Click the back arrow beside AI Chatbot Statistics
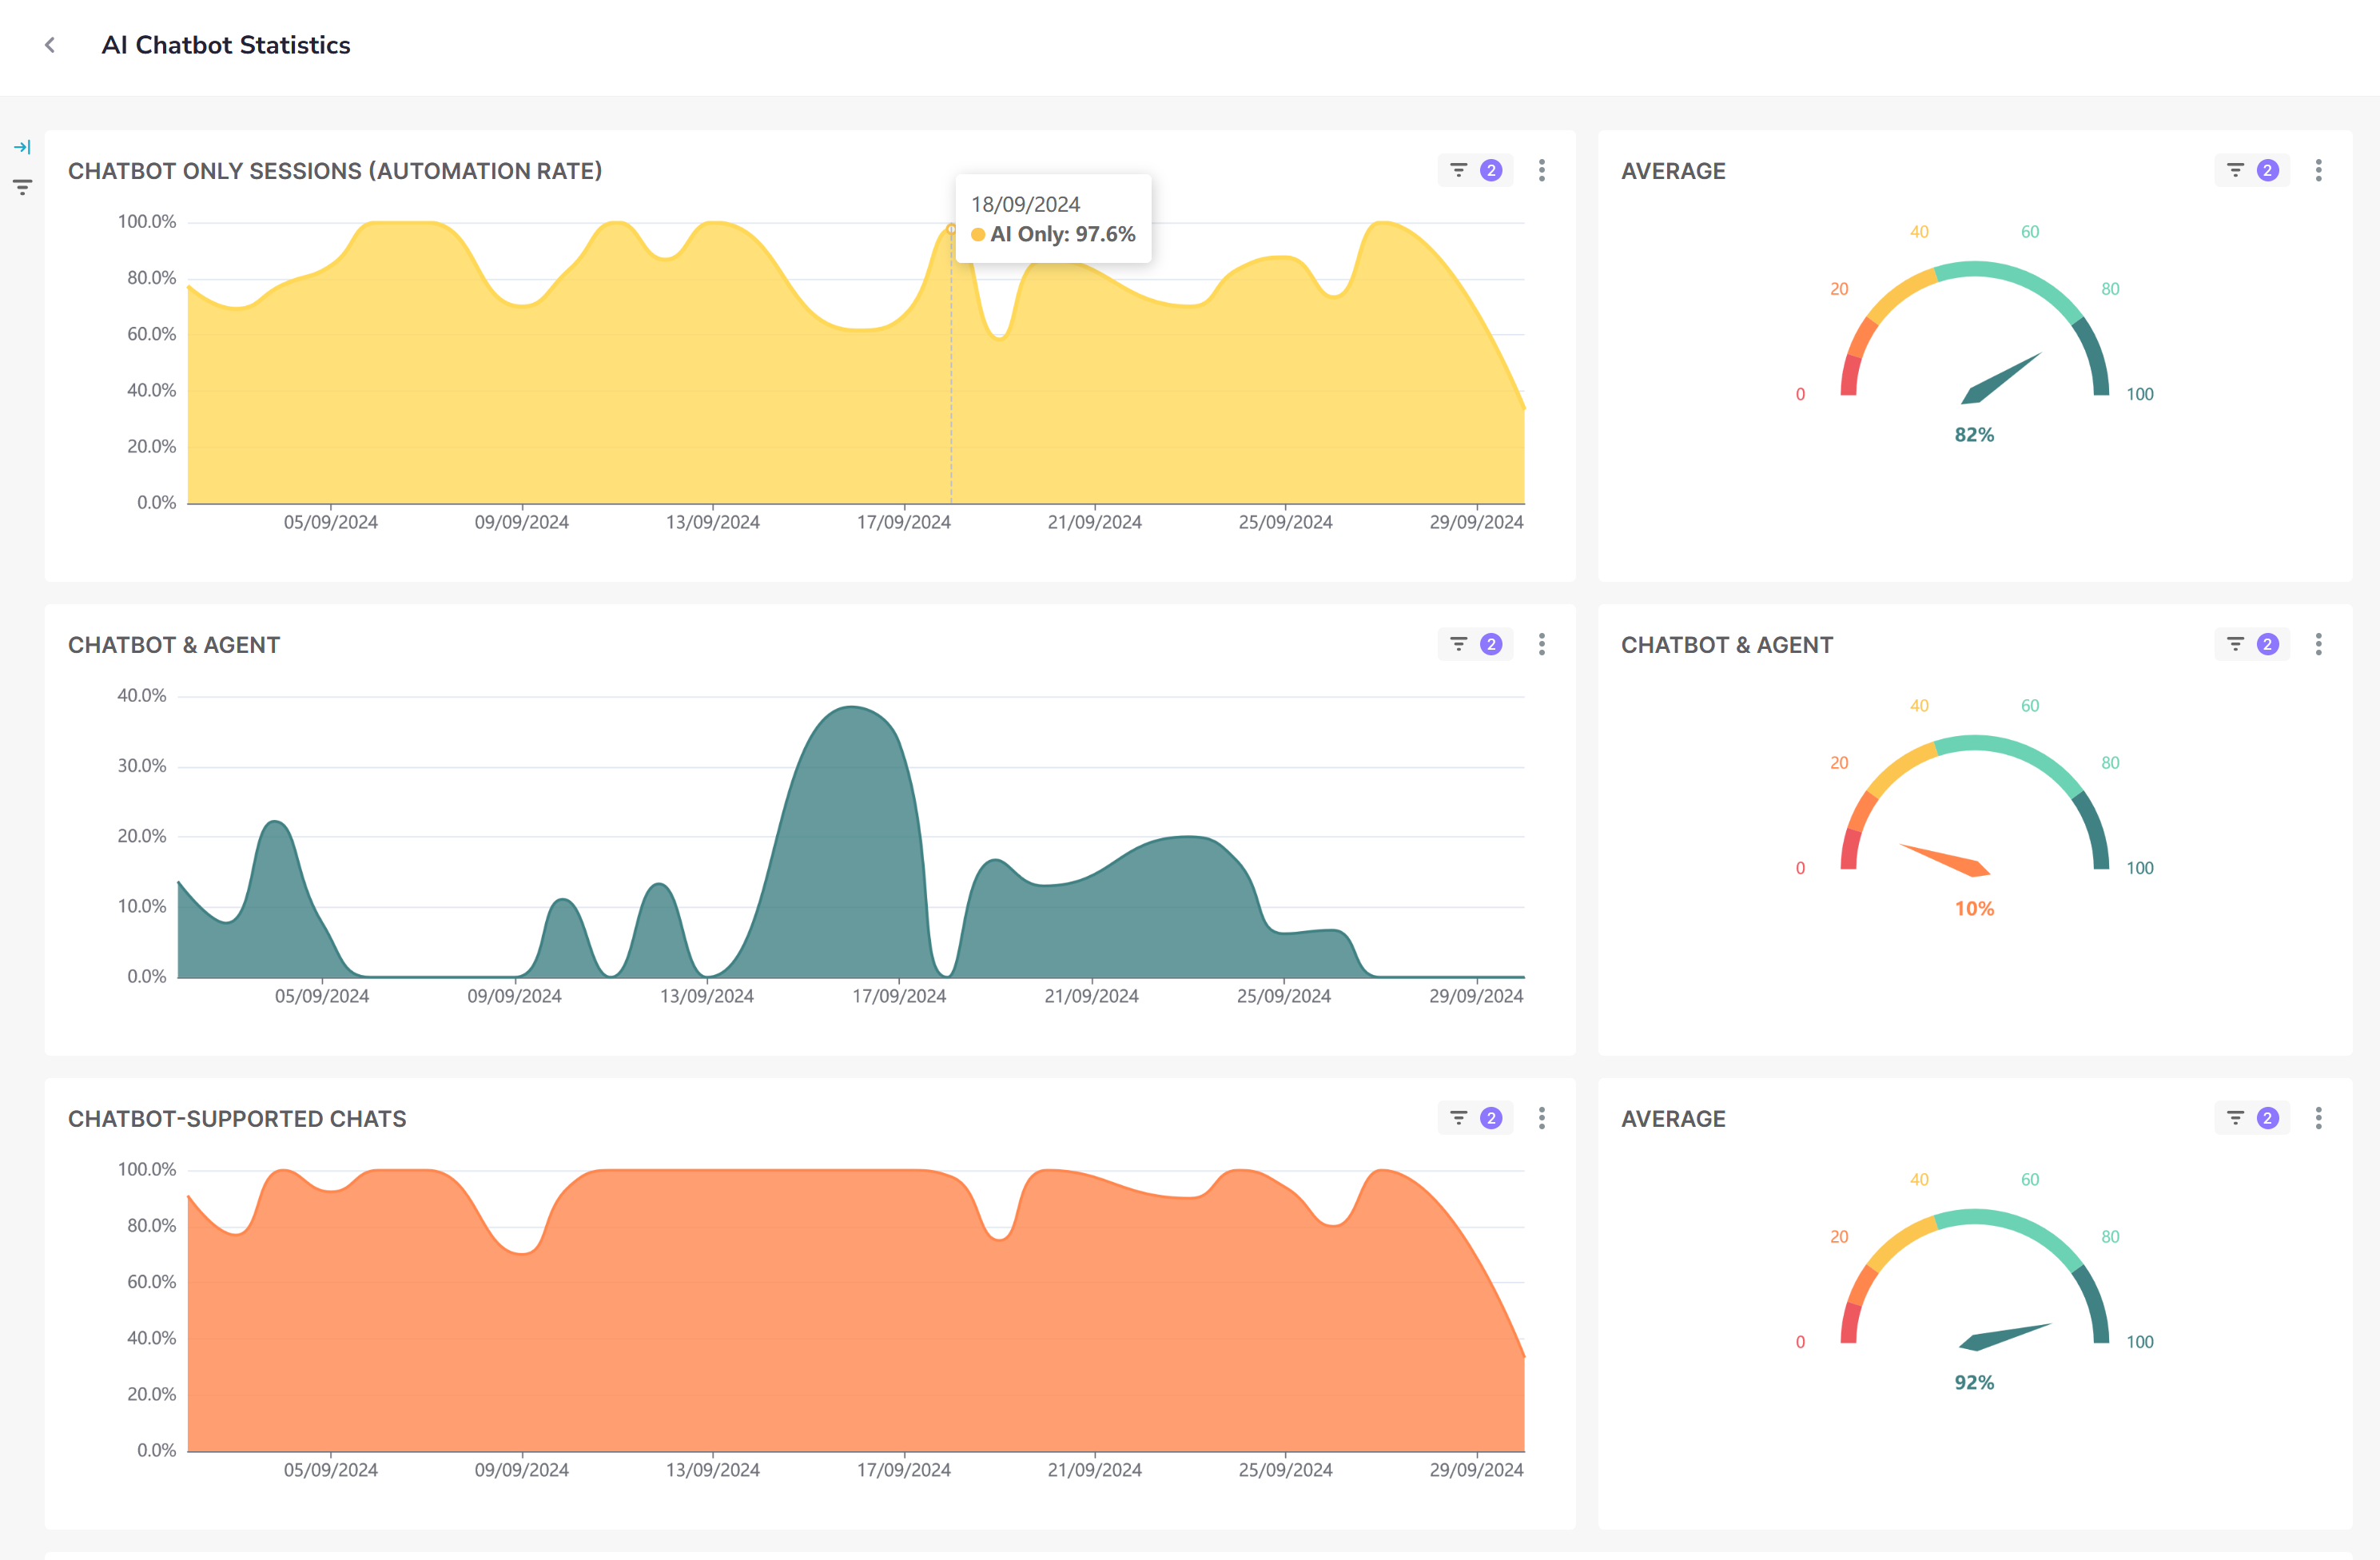 [50, 45]
